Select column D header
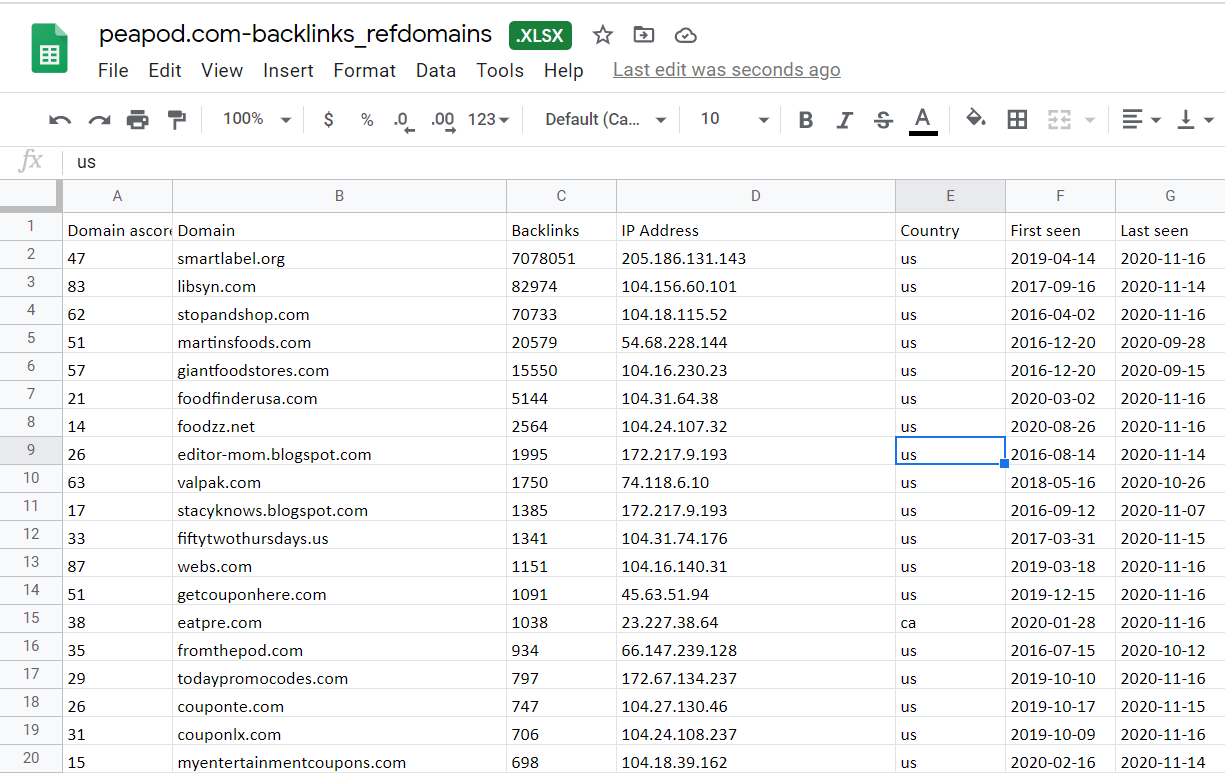Screen dimensions: 1225x773 (756, 196)
